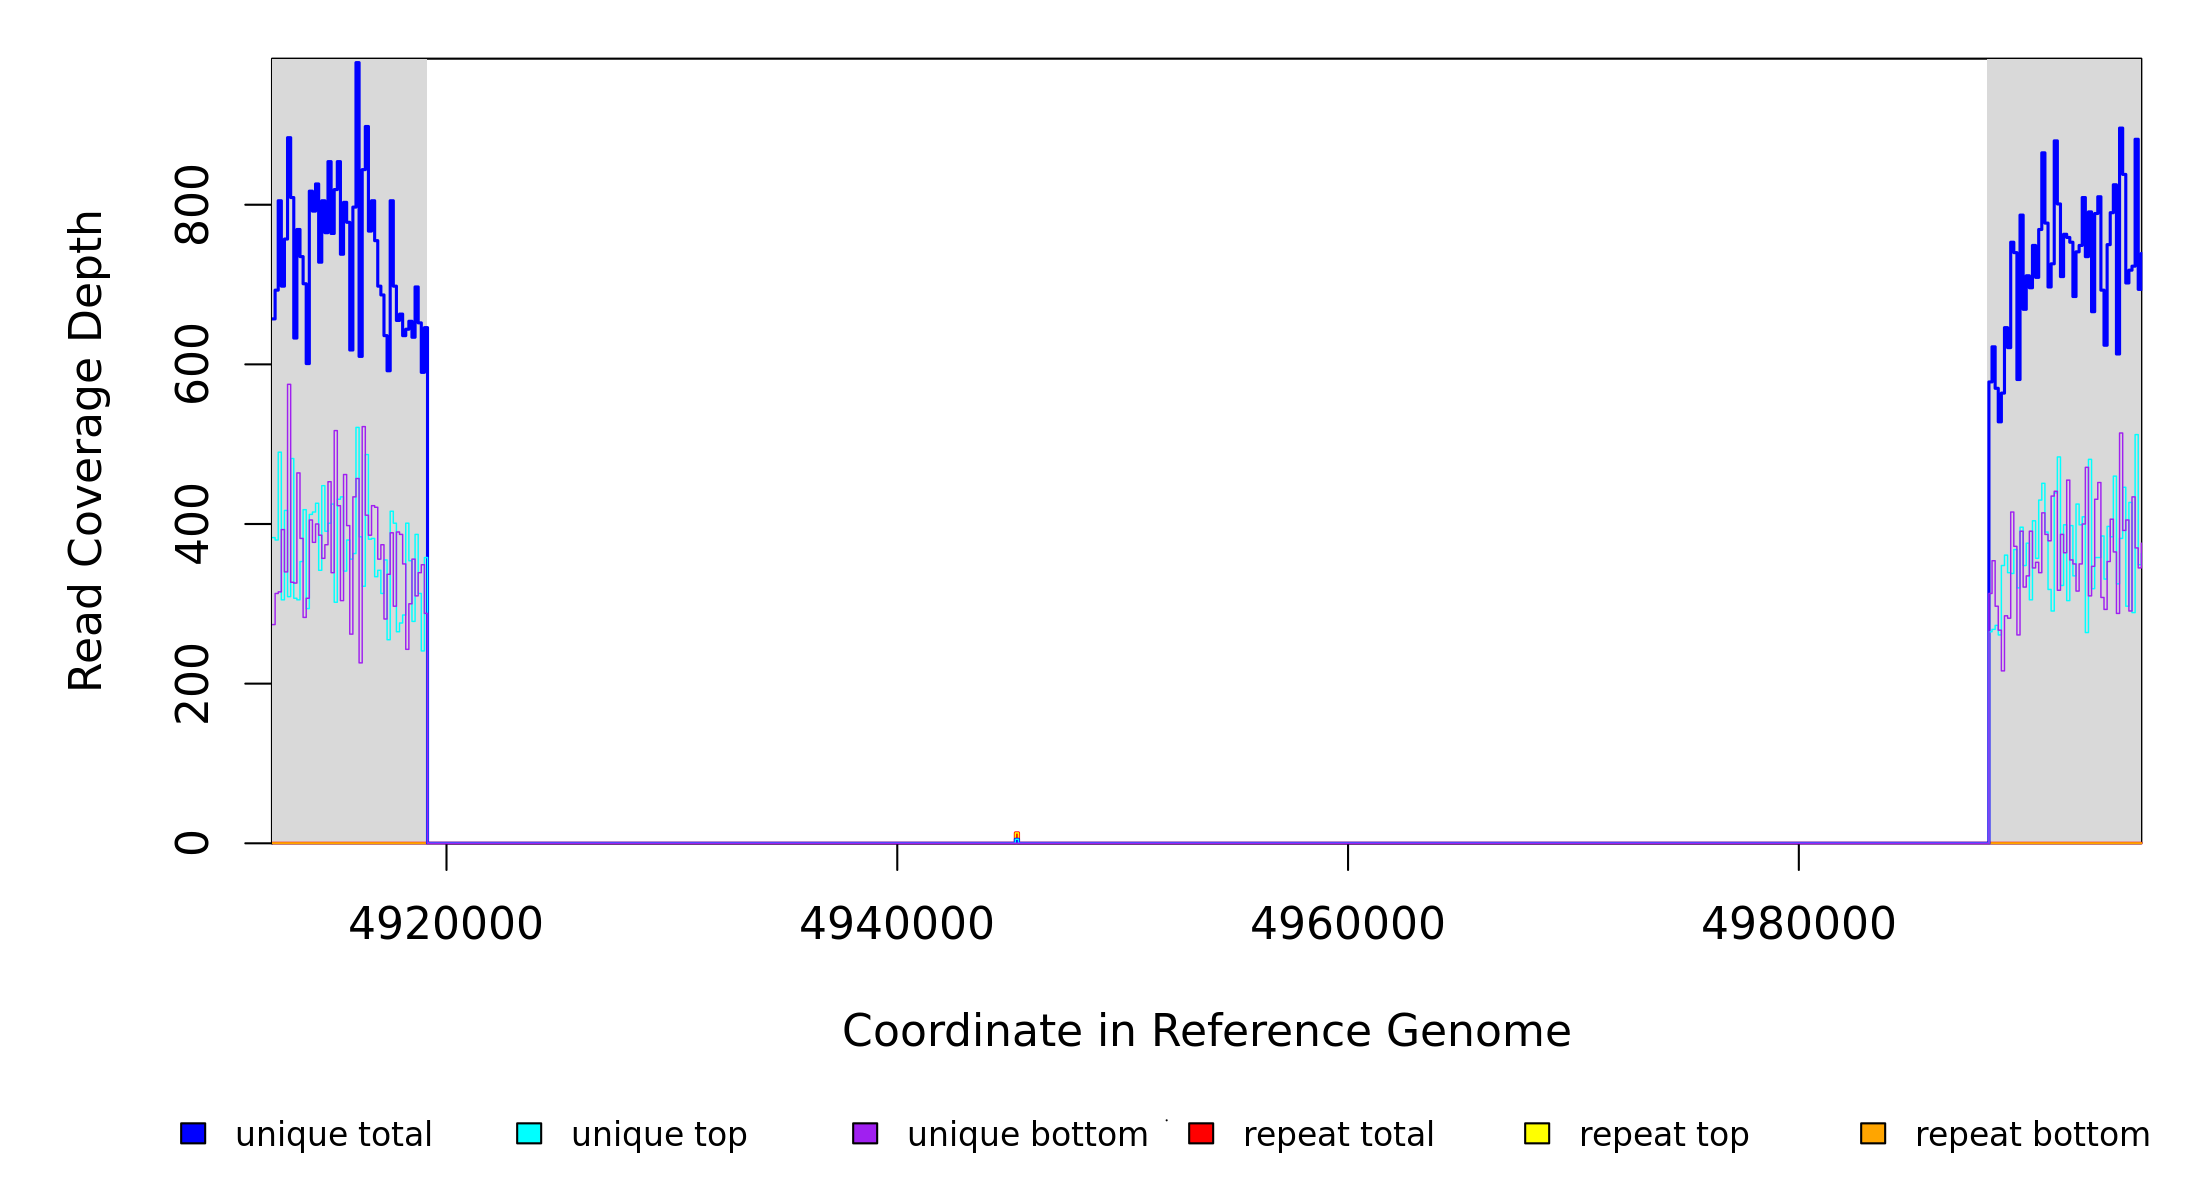Viewport: 2200px width, 1200px height.
Task: Click the 4940000 x-axis tick label
Action: [897, 924]
